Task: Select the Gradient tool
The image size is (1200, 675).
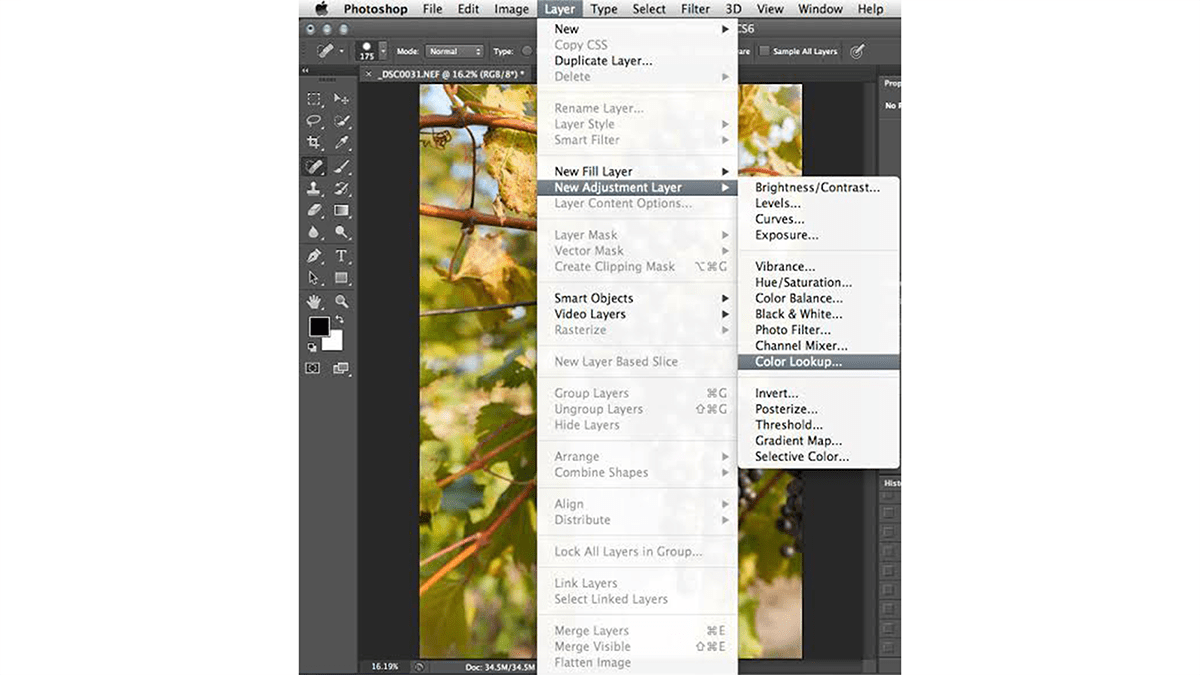Action: 342,210
